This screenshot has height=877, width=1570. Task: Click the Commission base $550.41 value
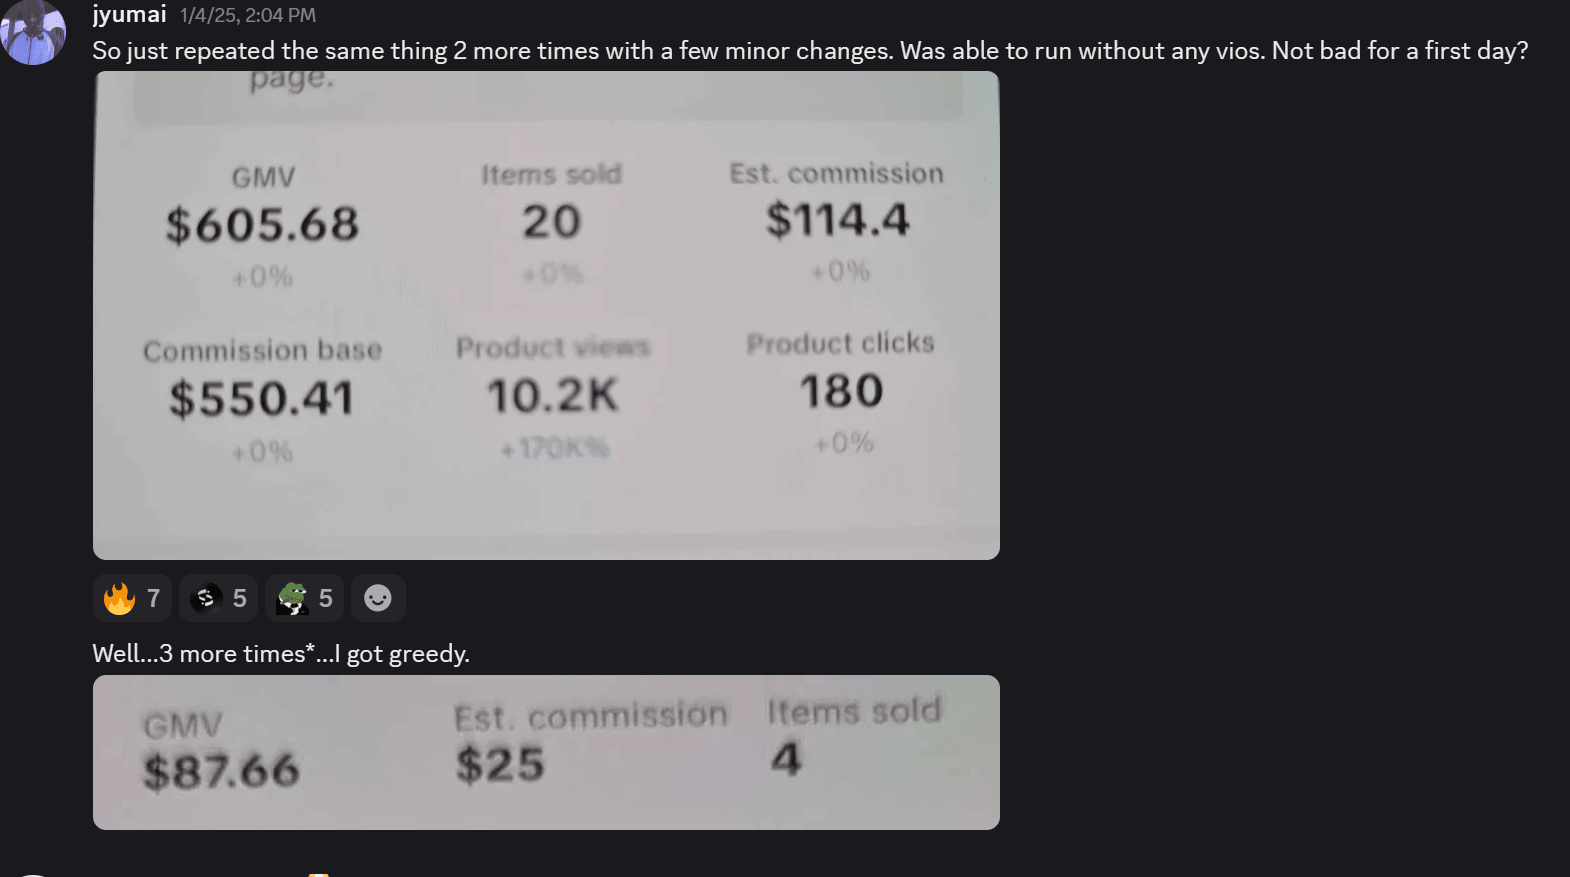[262, 398]
